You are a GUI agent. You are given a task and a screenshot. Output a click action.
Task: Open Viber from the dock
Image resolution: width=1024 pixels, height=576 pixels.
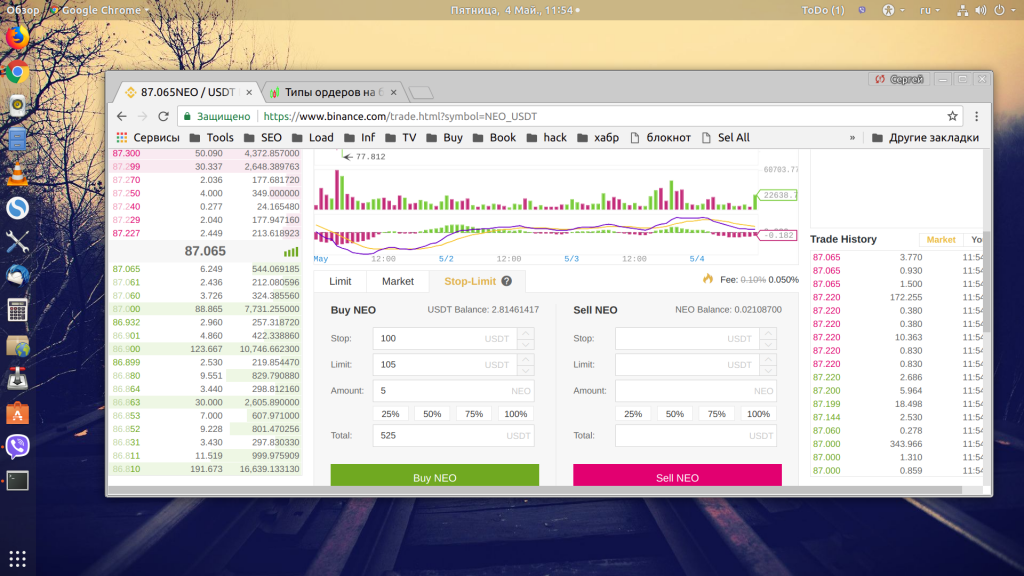(x=17, y=447)
